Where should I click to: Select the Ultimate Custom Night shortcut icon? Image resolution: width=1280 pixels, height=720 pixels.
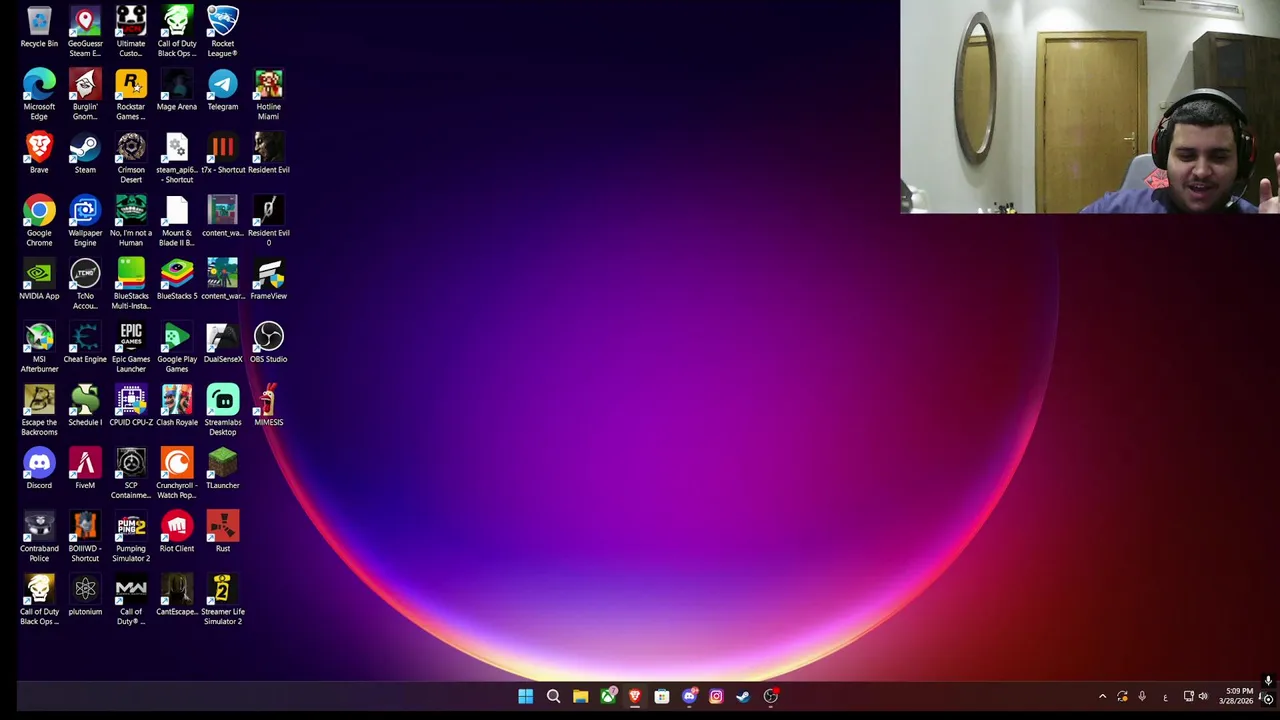point(131,31)
